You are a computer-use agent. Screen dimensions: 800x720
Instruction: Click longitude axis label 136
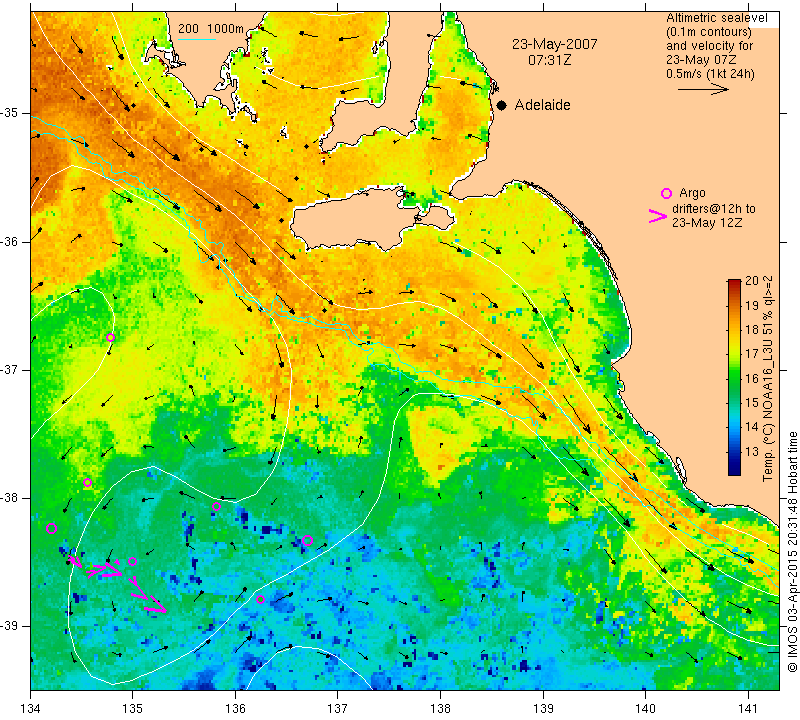coord(236,708)
